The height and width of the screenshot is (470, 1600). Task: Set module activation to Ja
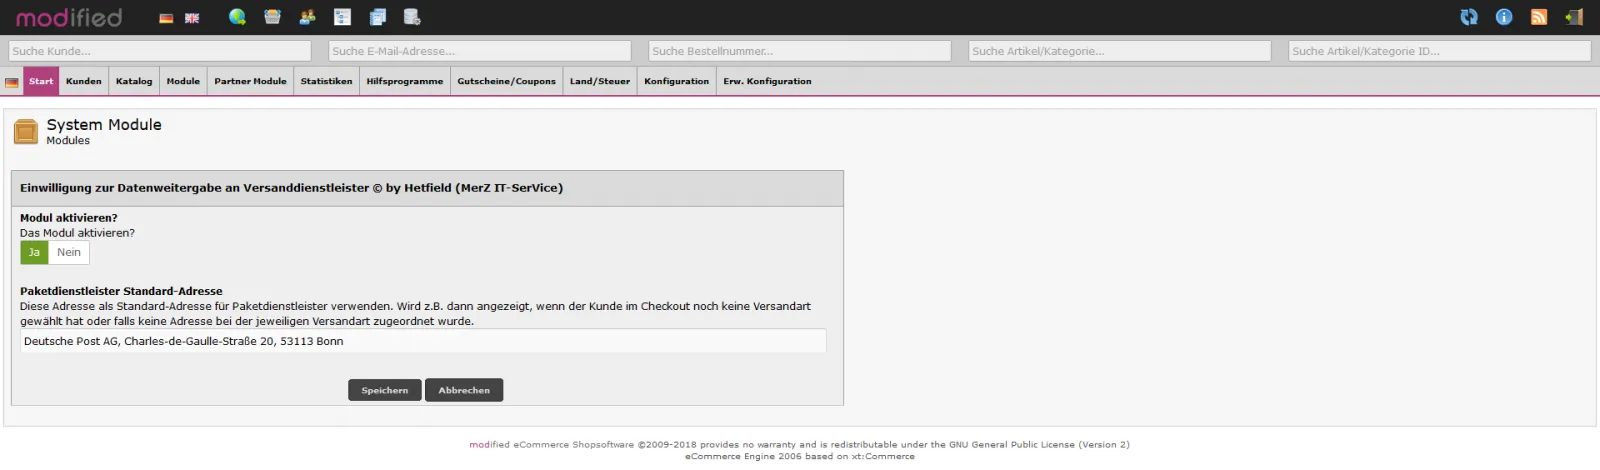point(34,253)
